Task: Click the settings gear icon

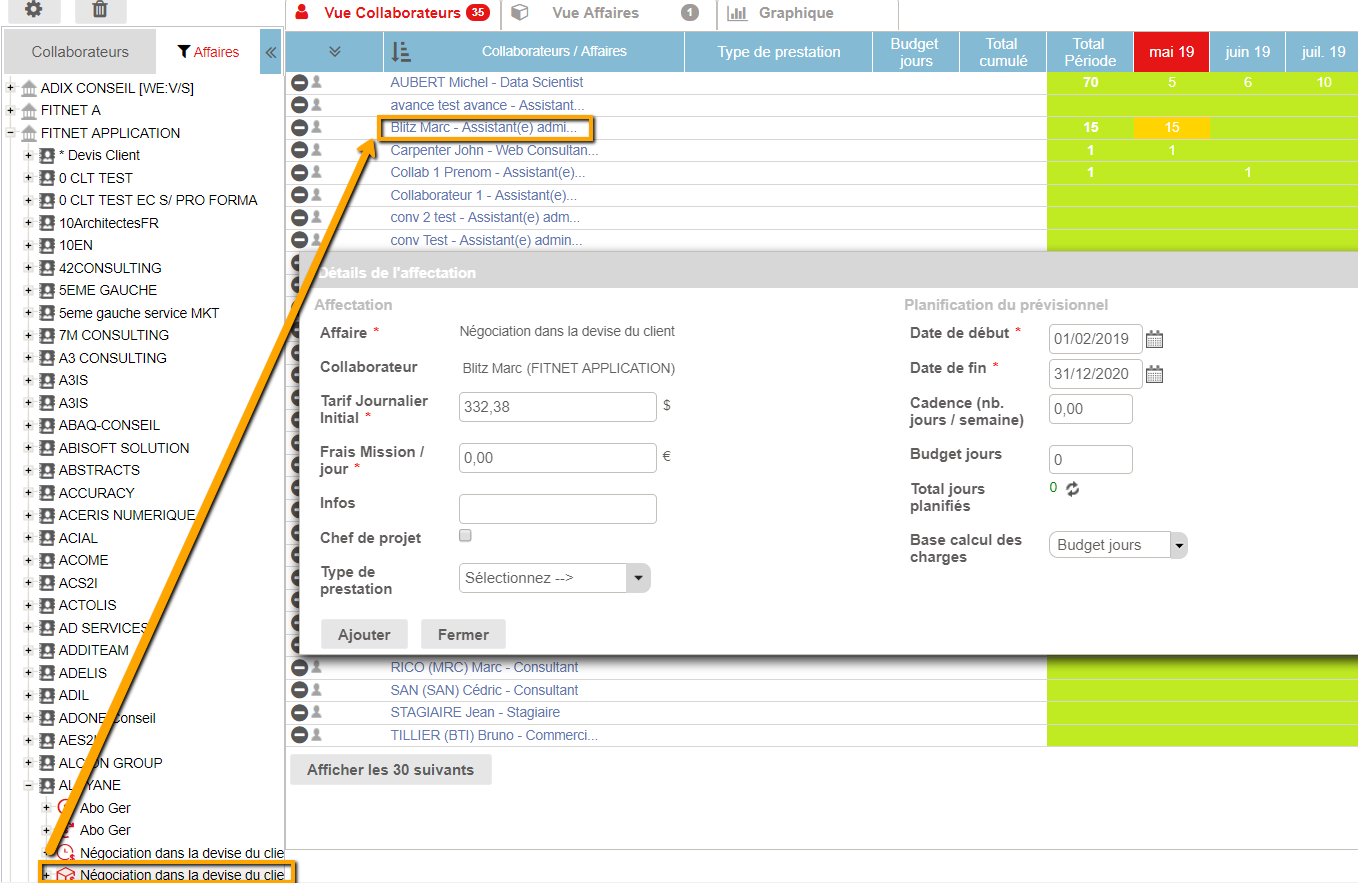Action: point(33,9)
